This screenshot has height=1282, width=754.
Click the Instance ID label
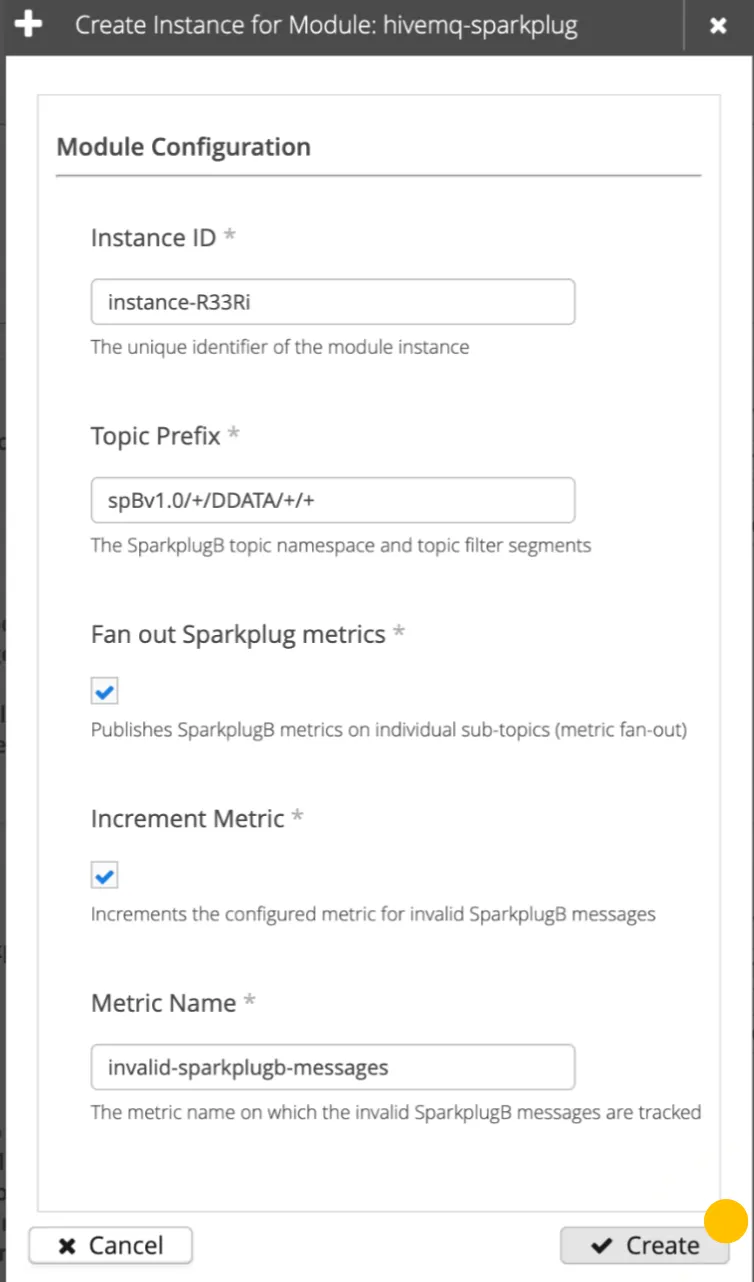pos(153,238)
